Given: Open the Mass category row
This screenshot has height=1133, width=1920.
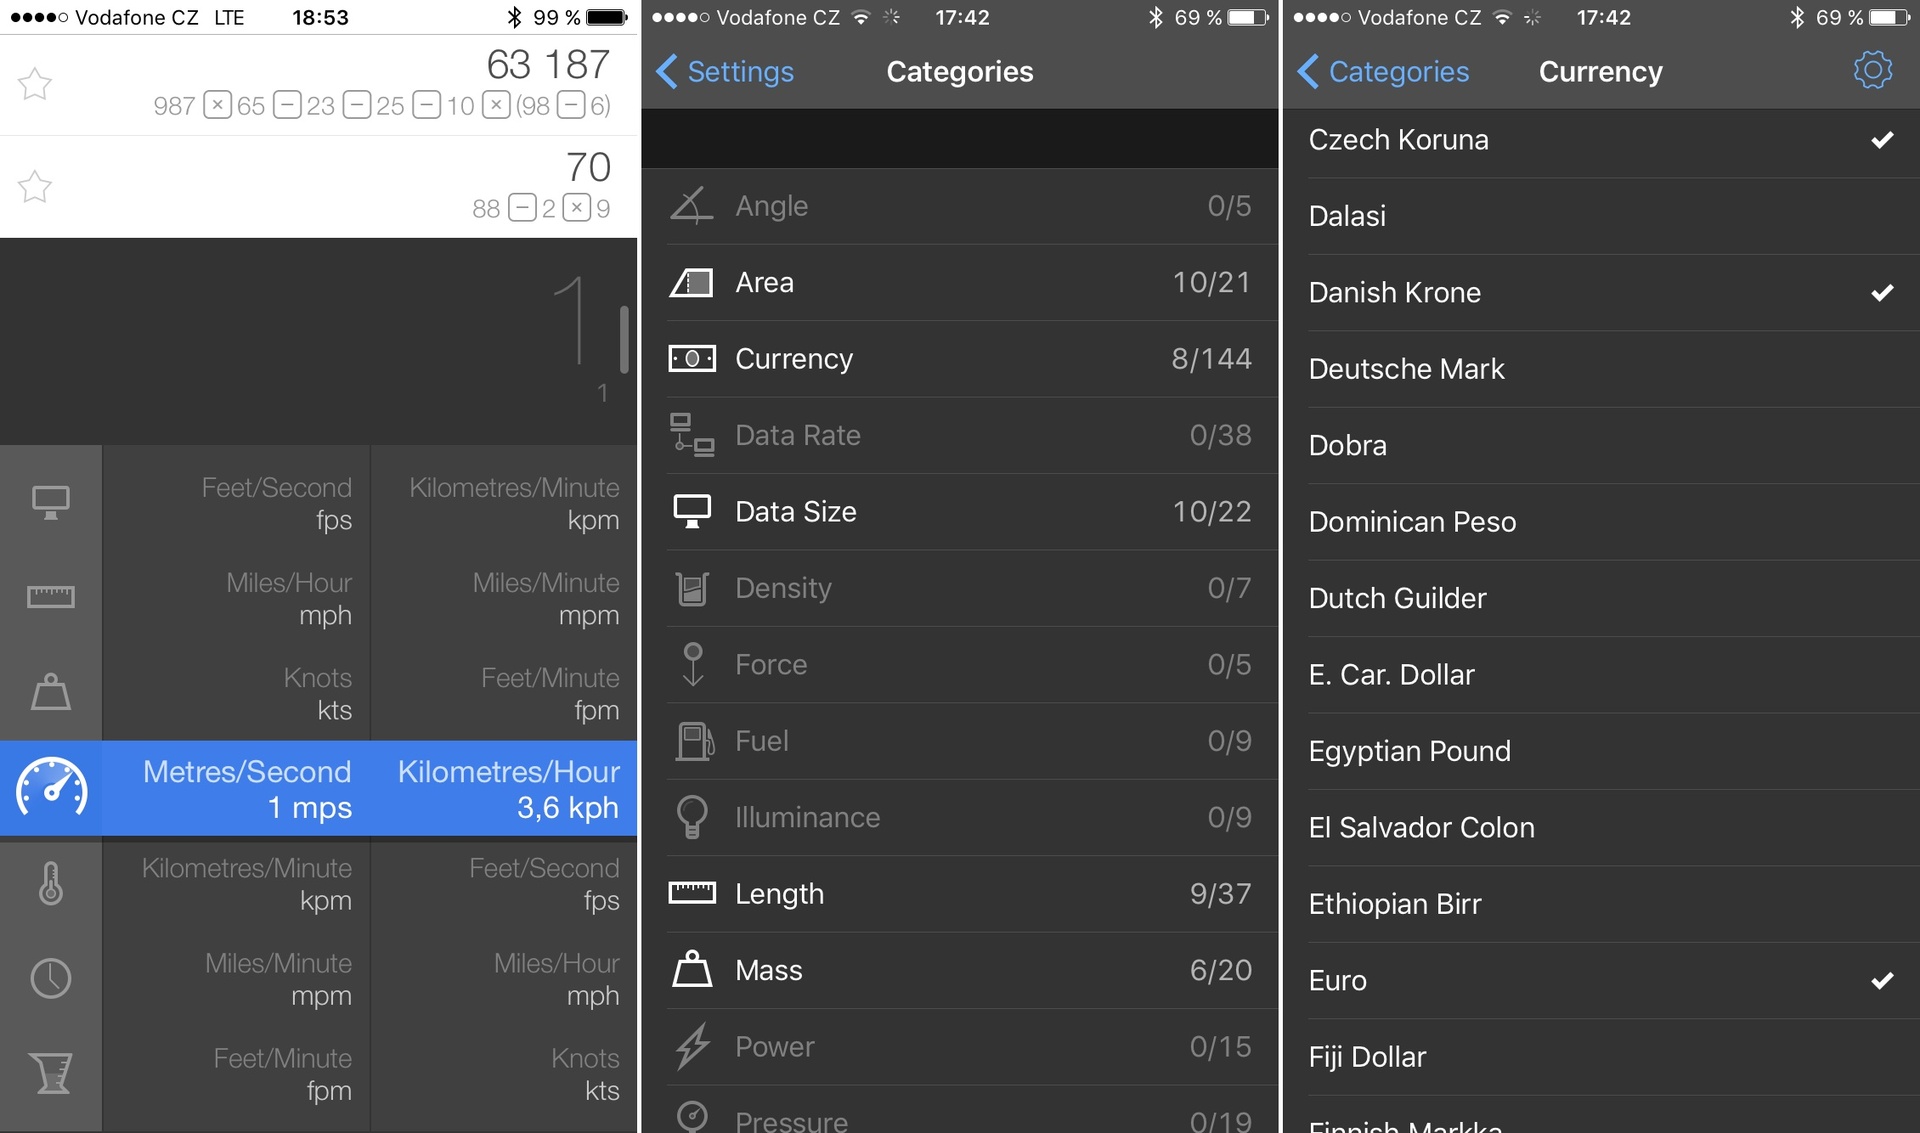Looking at the screenshot, I should [960, 971].
